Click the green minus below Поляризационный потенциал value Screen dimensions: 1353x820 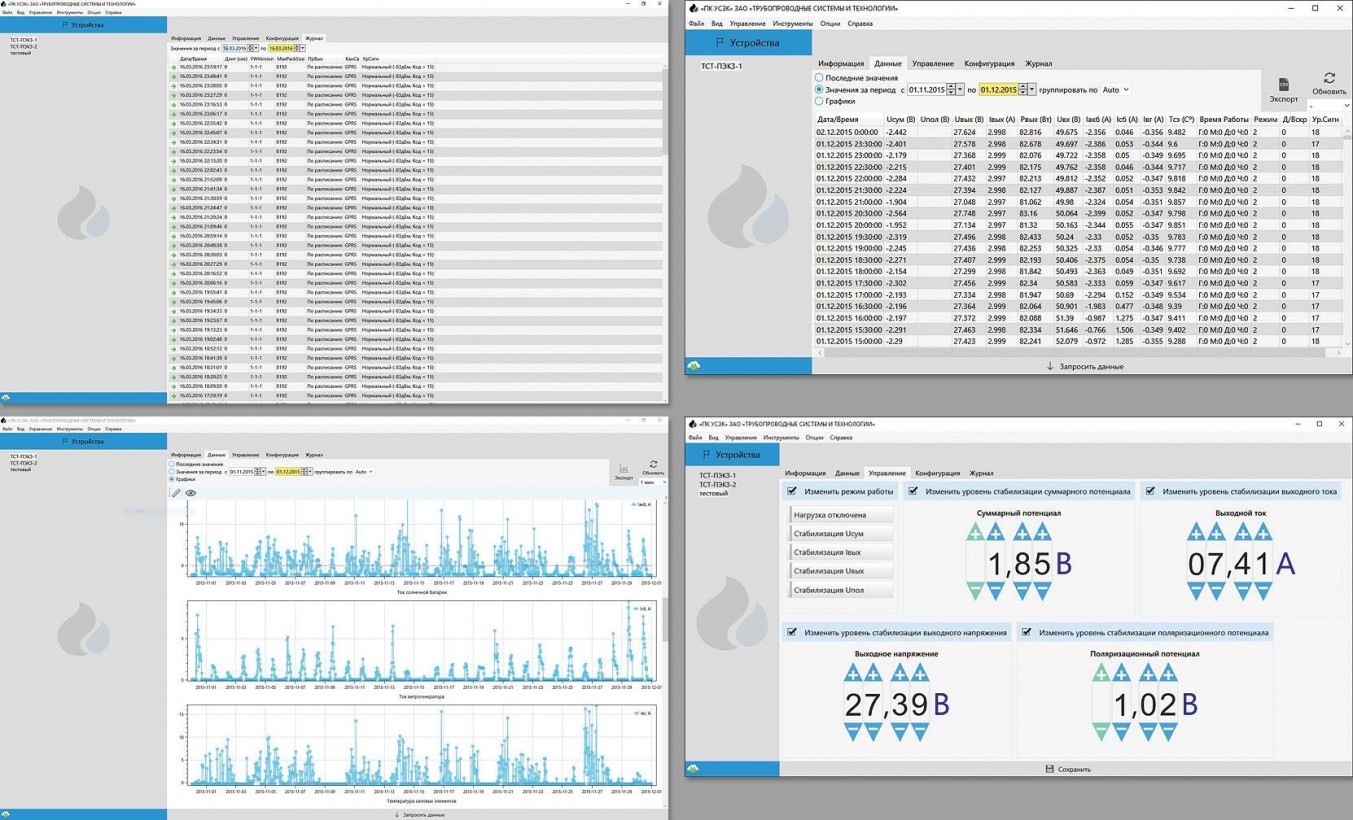coord(1101,732)
